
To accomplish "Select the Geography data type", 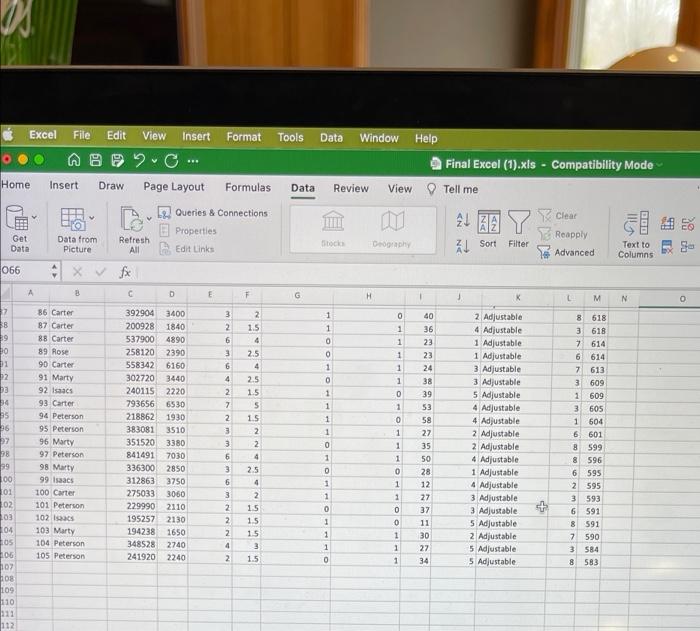I will 392,230.
